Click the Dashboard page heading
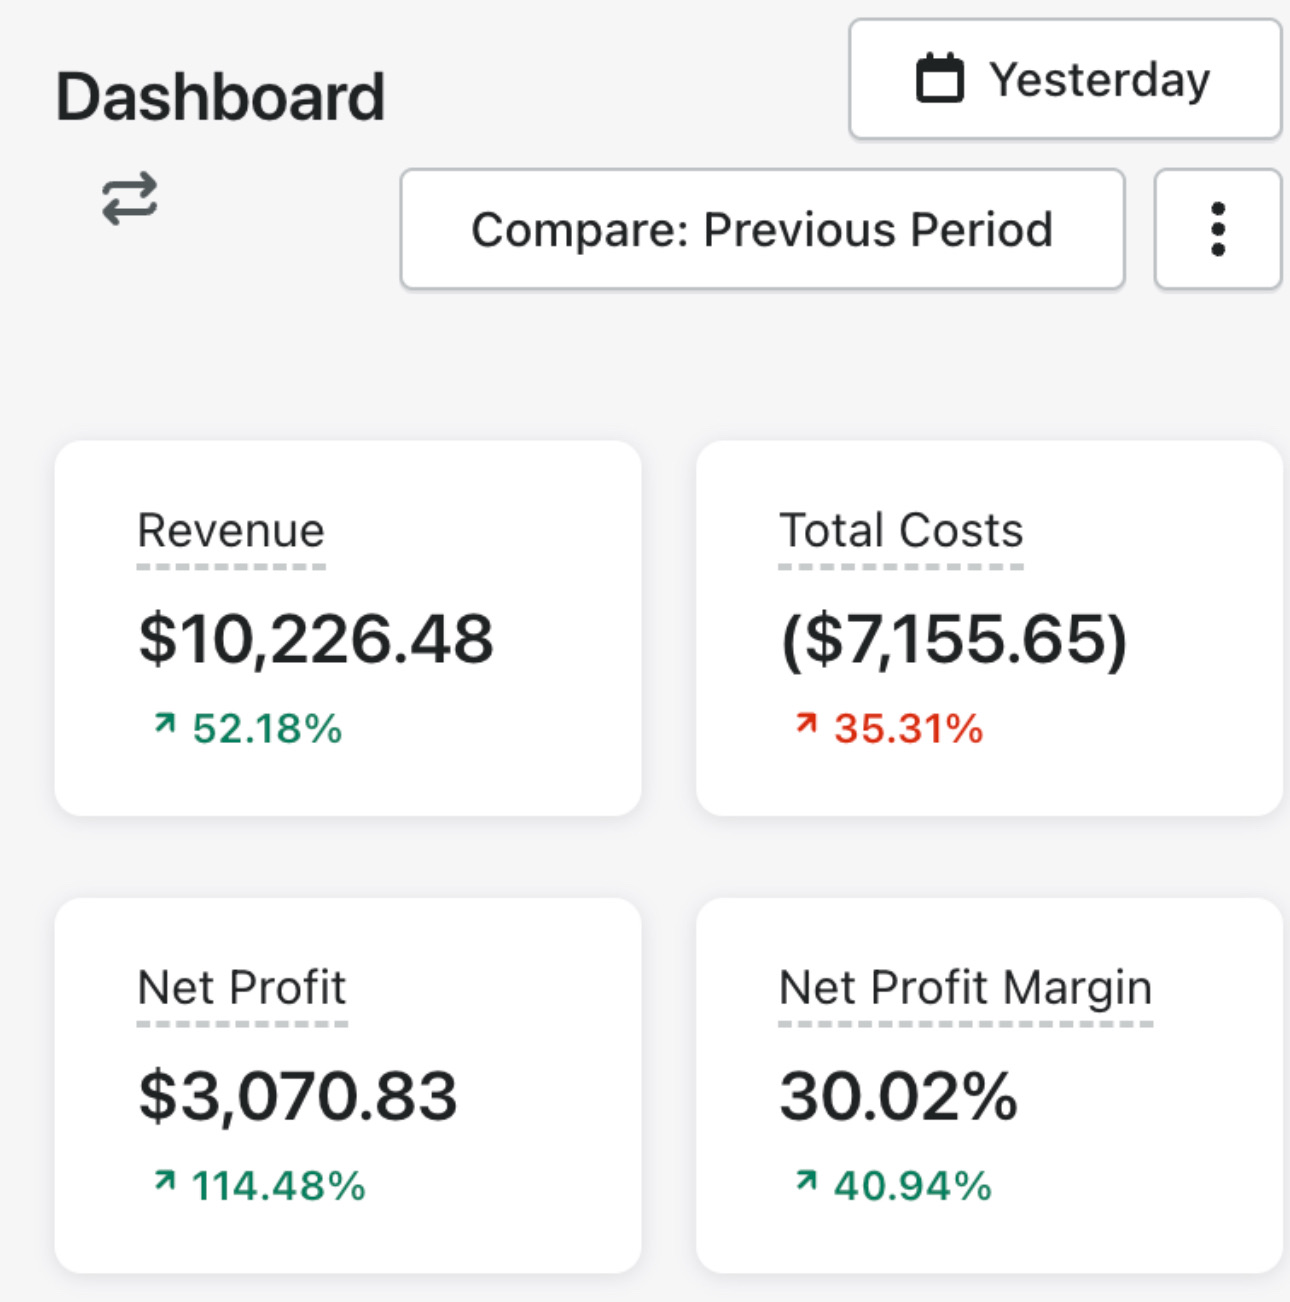The image size is (1290, 1302). pos(220,97)
